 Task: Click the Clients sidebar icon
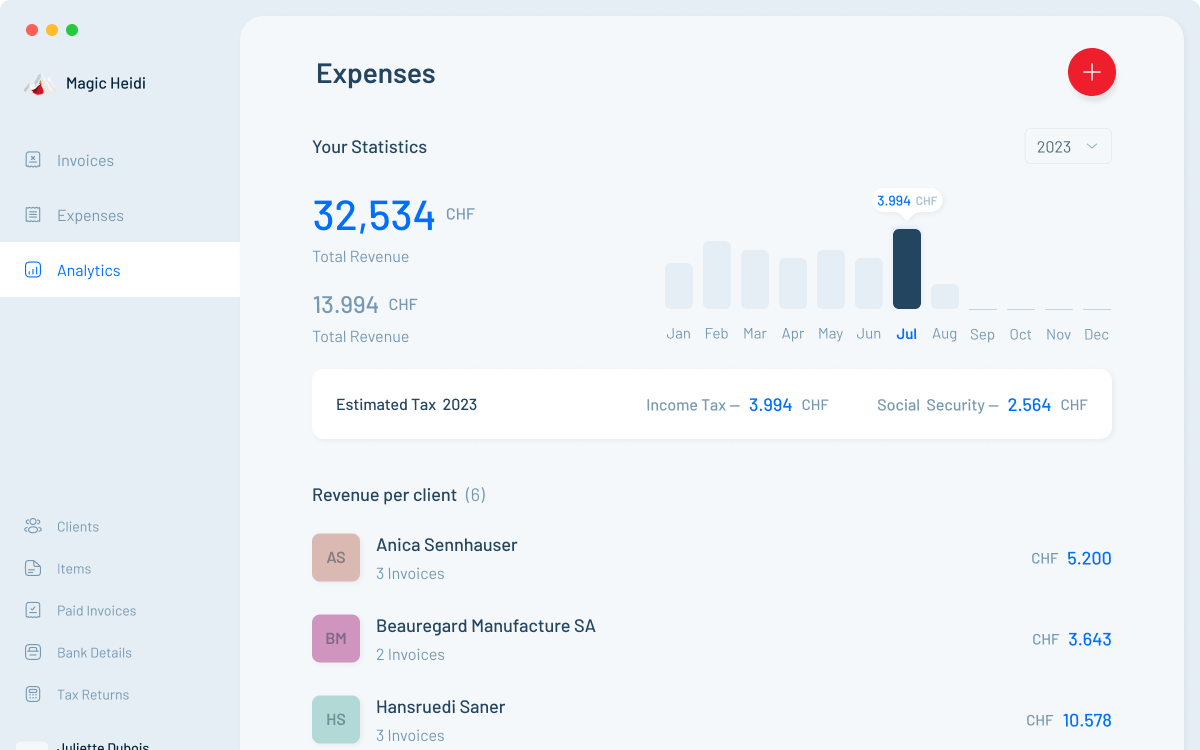coord(33,526)
